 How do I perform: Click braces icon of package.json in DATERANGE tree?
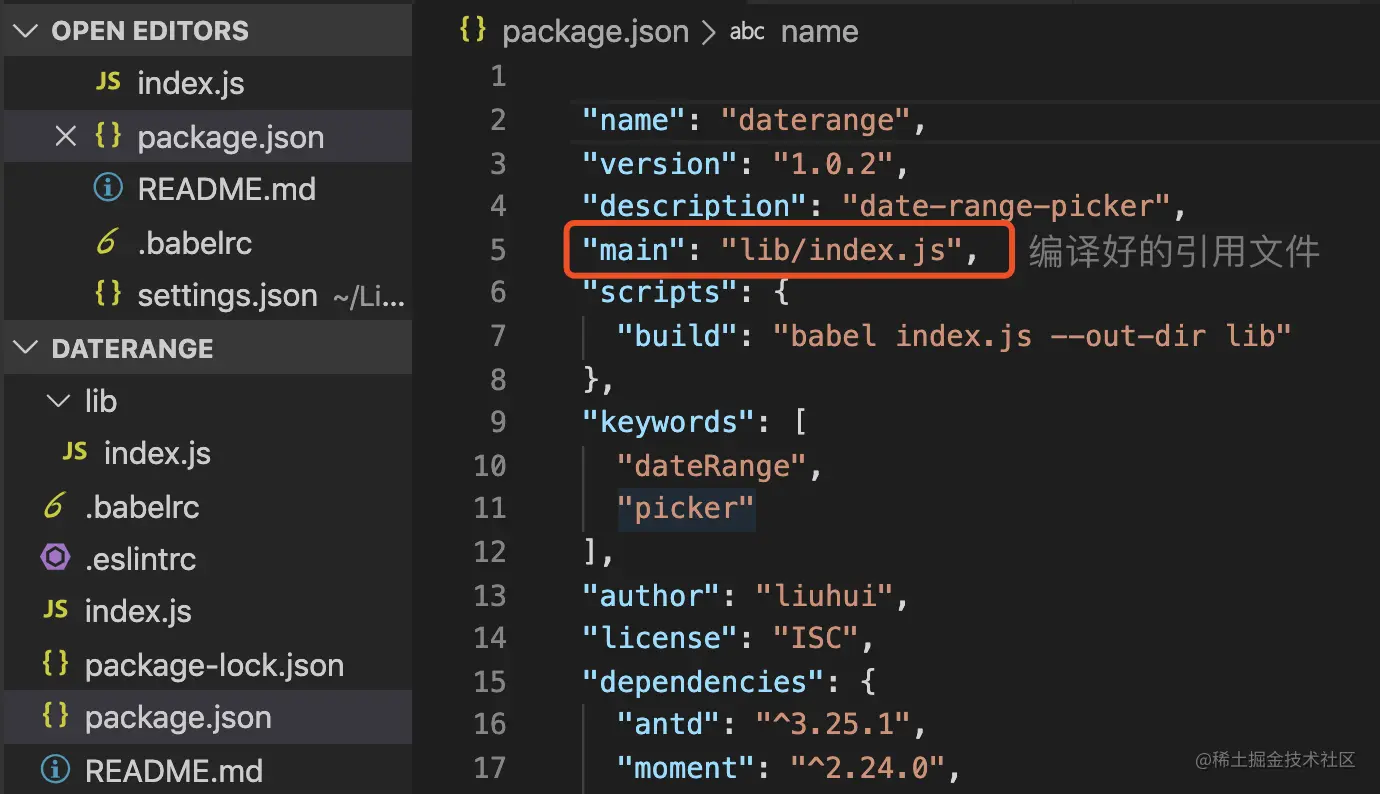pyautogui.click(x=55, y=717)
